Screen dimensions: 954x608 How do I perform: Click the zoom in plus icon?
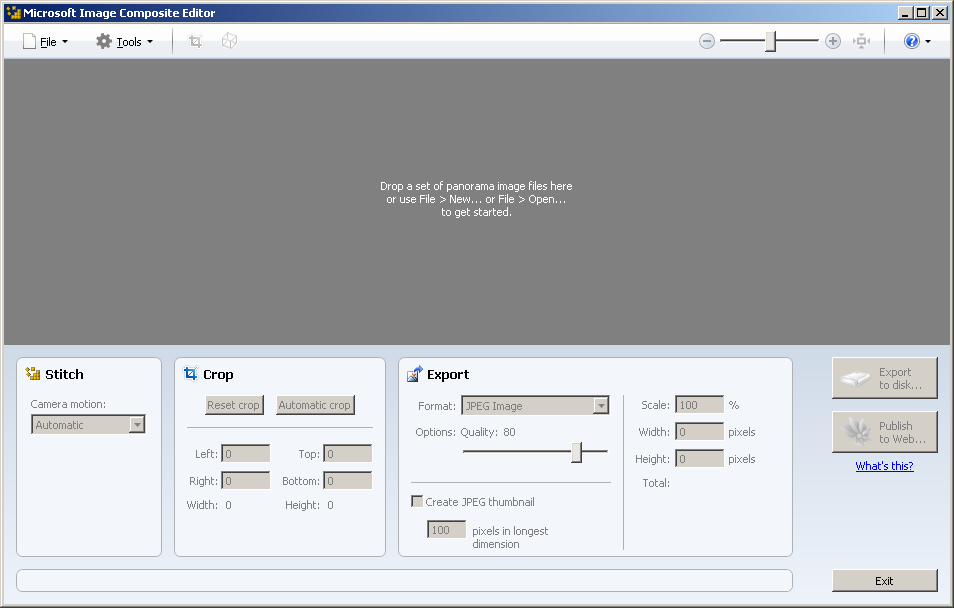click(833, 41)
